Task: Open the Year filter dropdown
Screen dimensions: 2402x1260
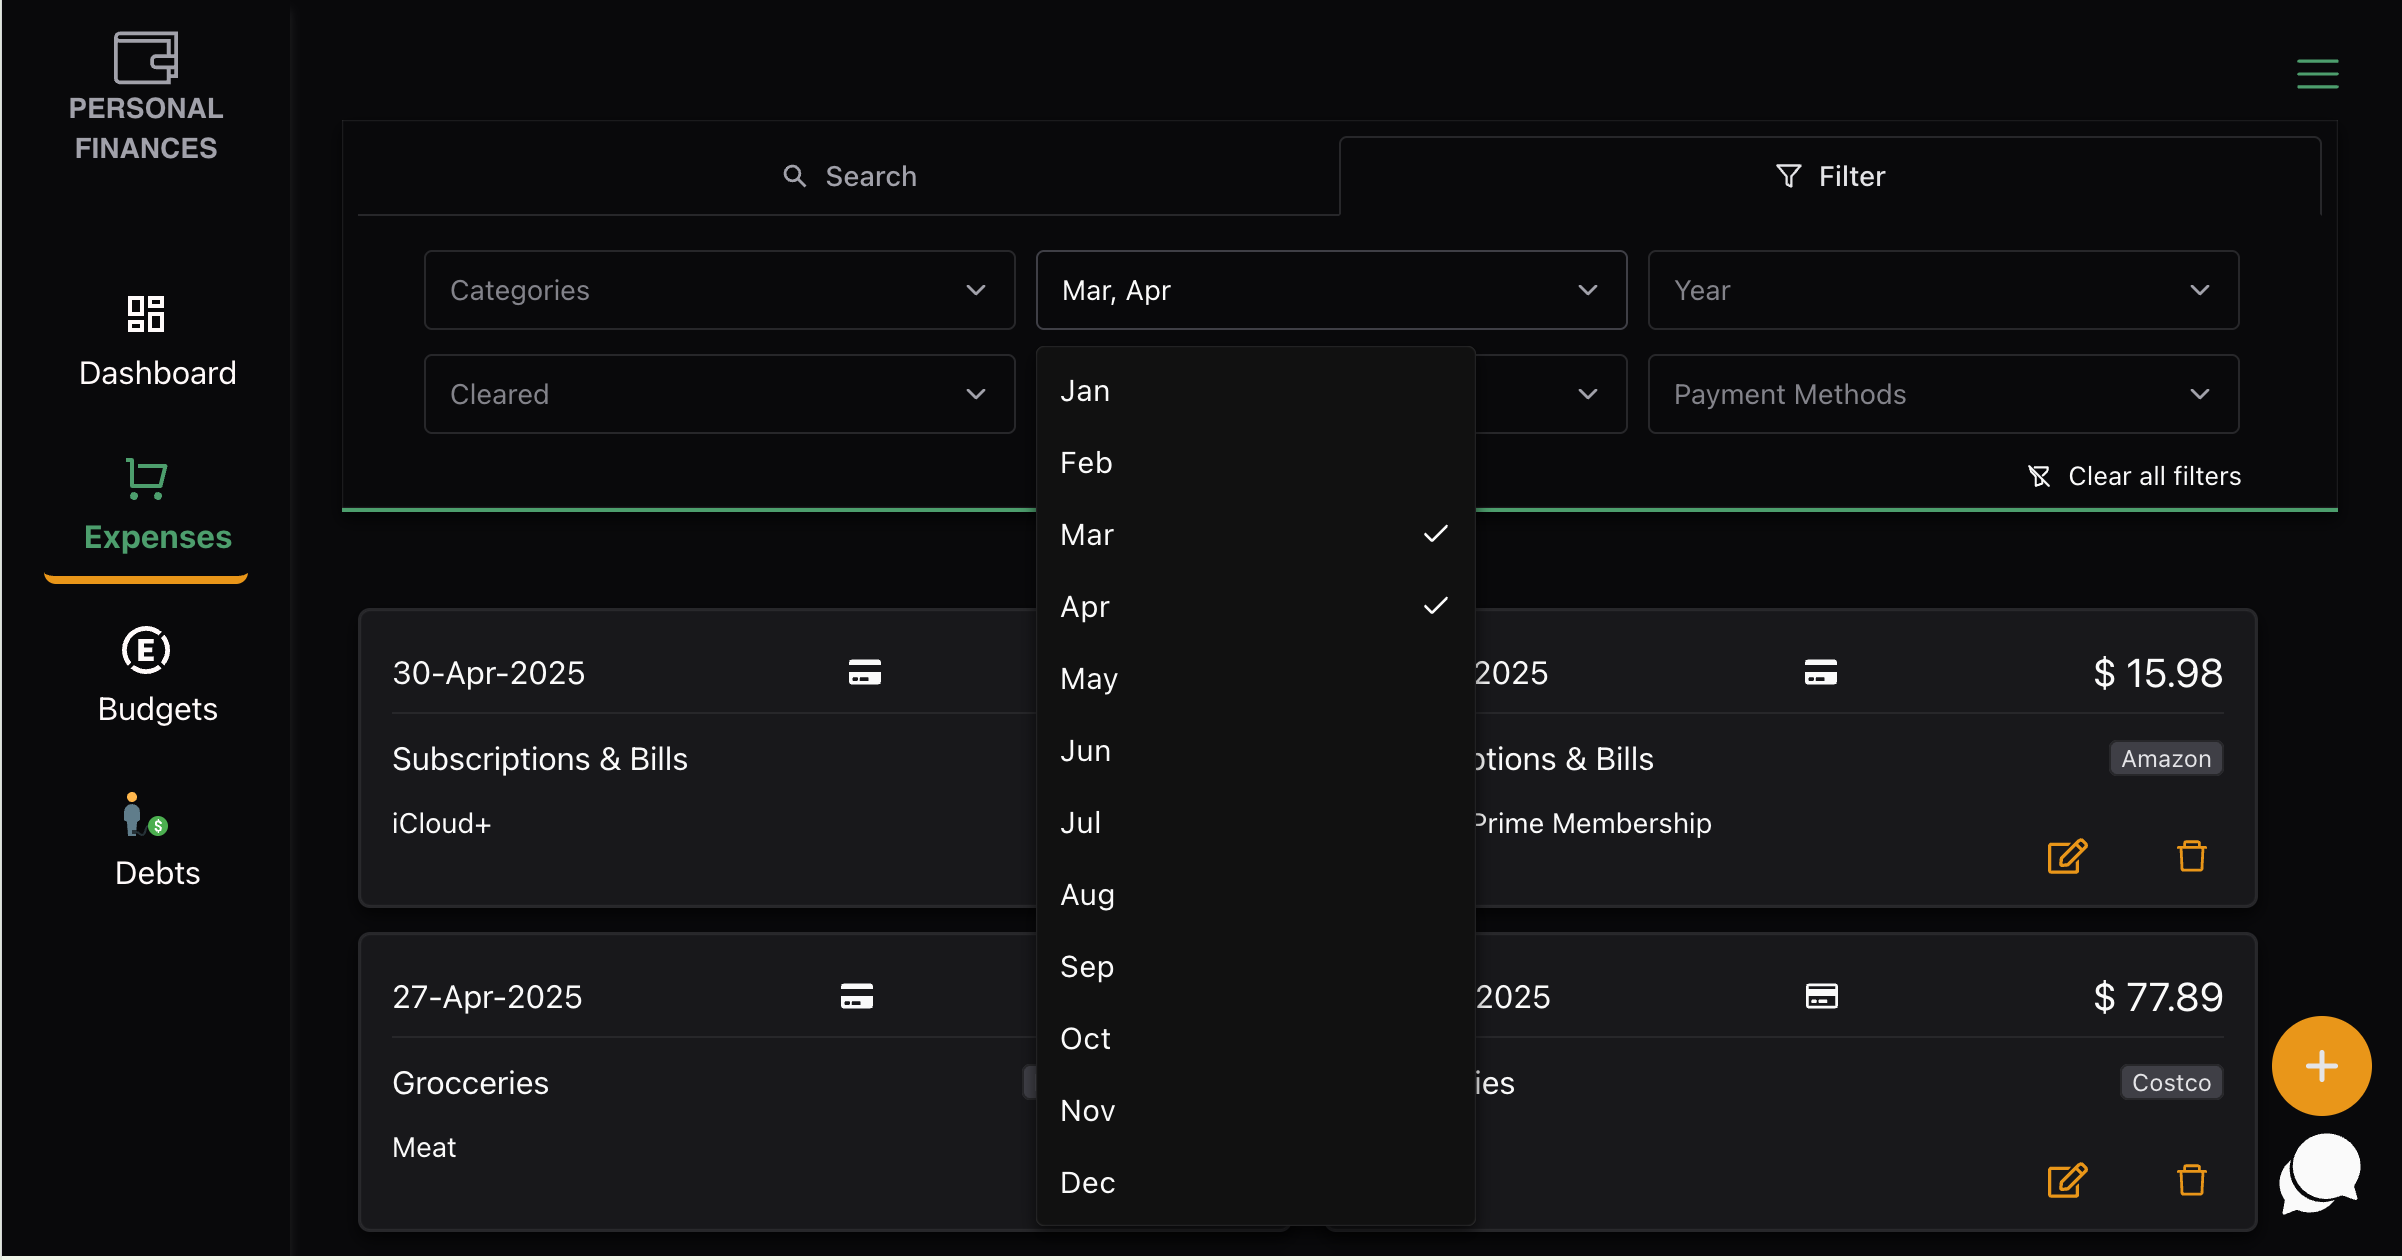Action: pyautogui.click(x=1942, y=290)
